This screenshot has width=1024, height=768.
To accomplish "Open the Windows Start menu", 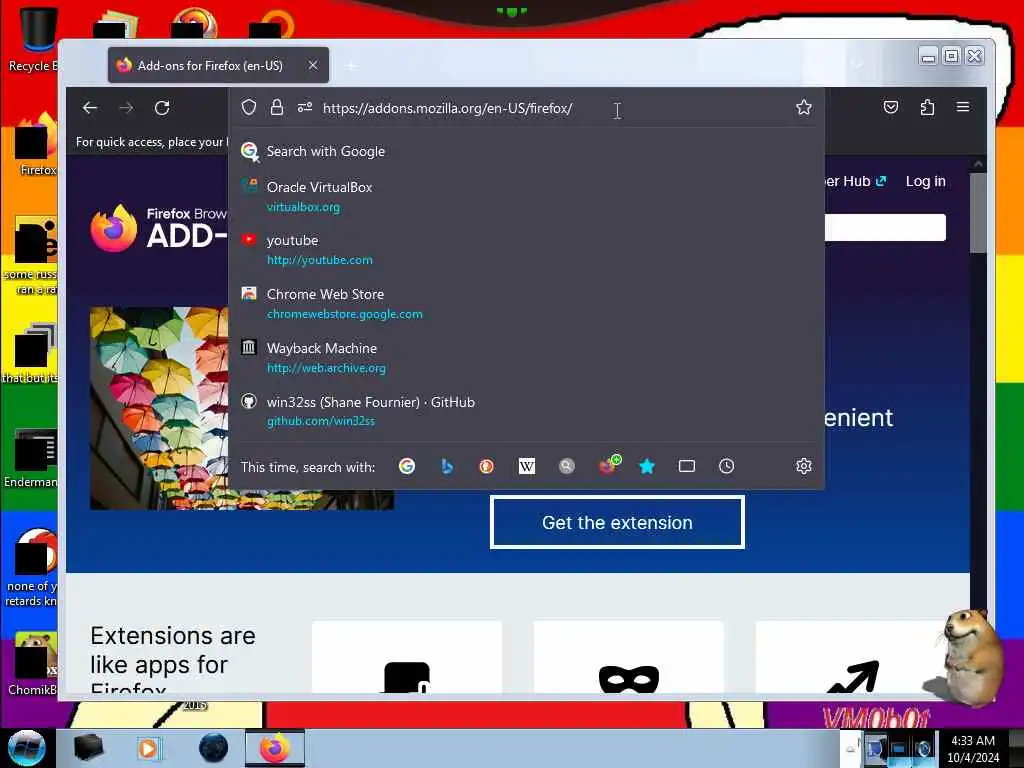I will click(26, 748).
